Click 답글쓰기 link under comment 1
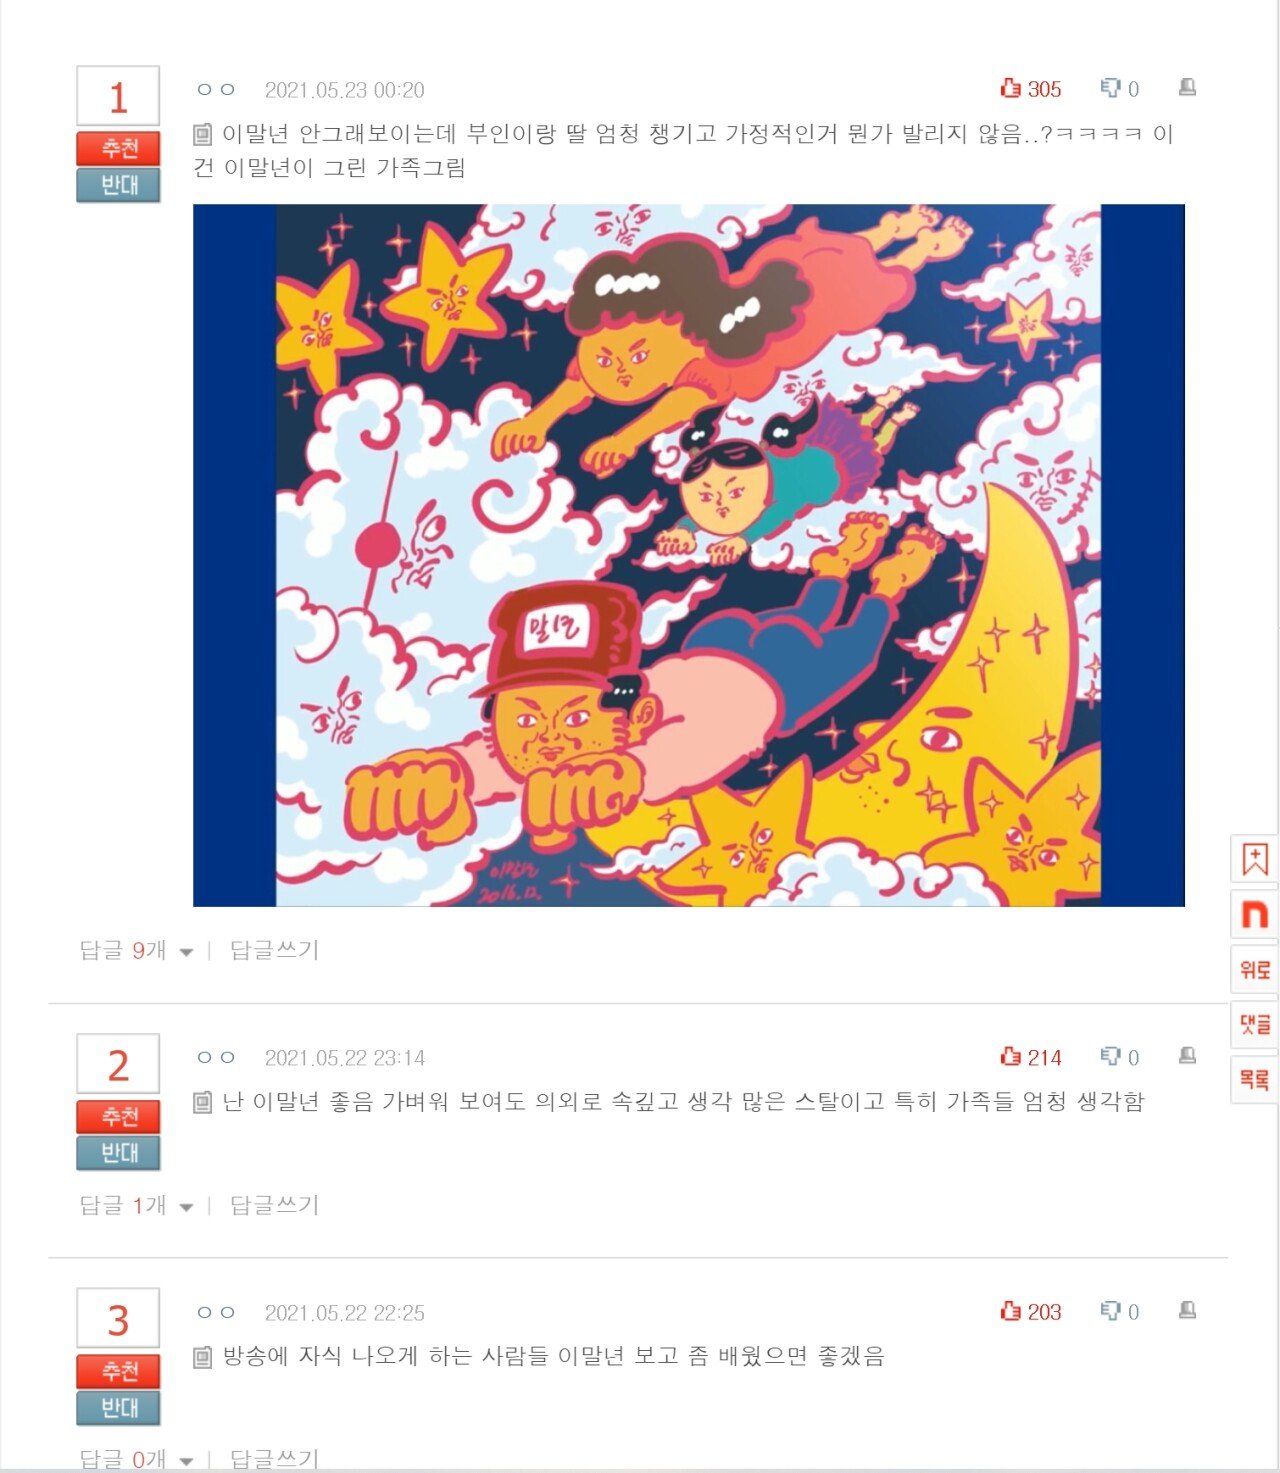Screen dimensions: 1280x1473 click(274, 950)
